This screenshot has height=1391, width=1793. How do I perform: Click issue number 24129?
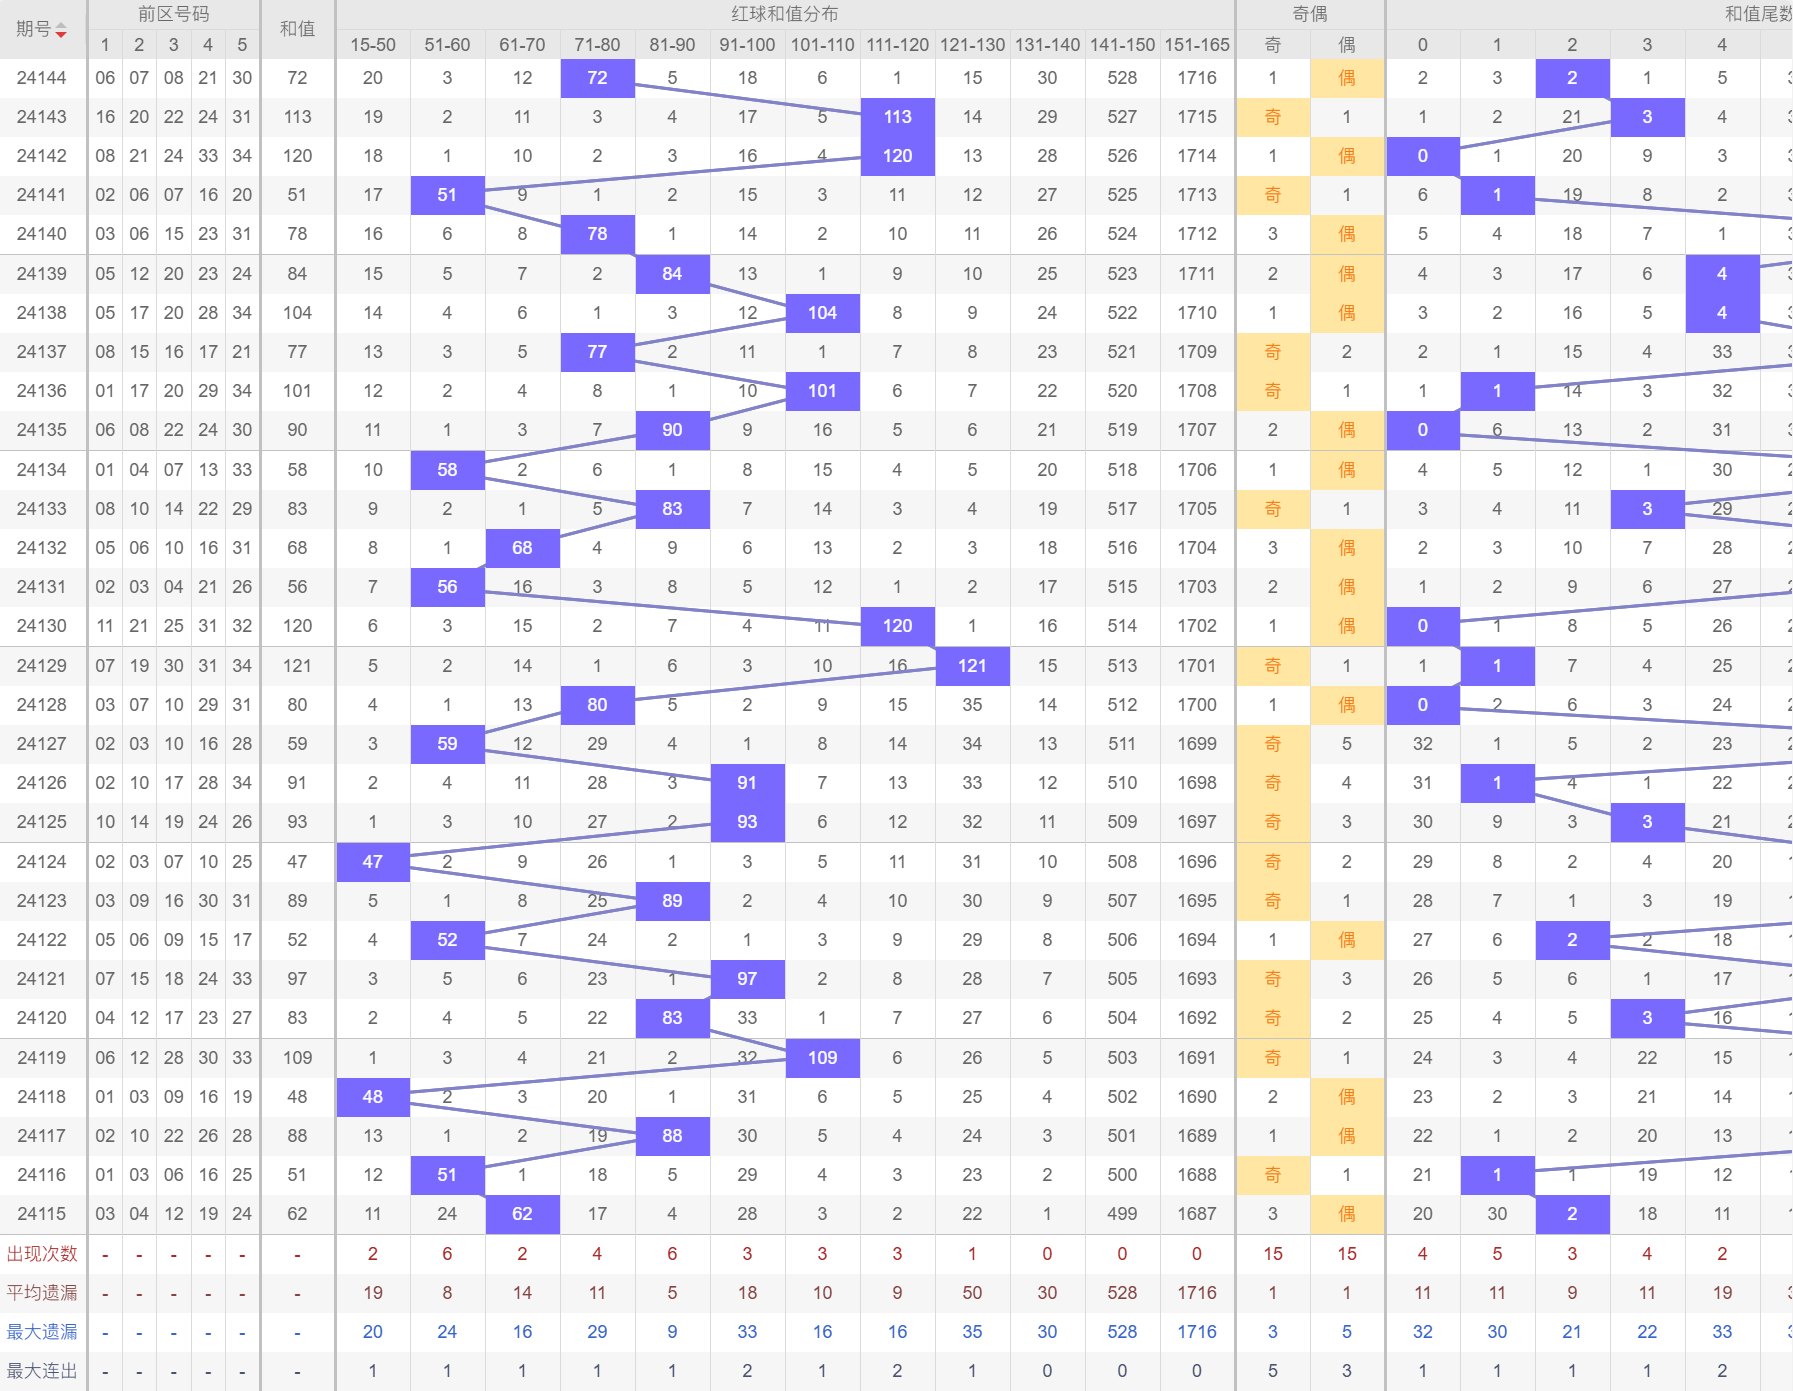pyautogui.click(x=42, y=666)
